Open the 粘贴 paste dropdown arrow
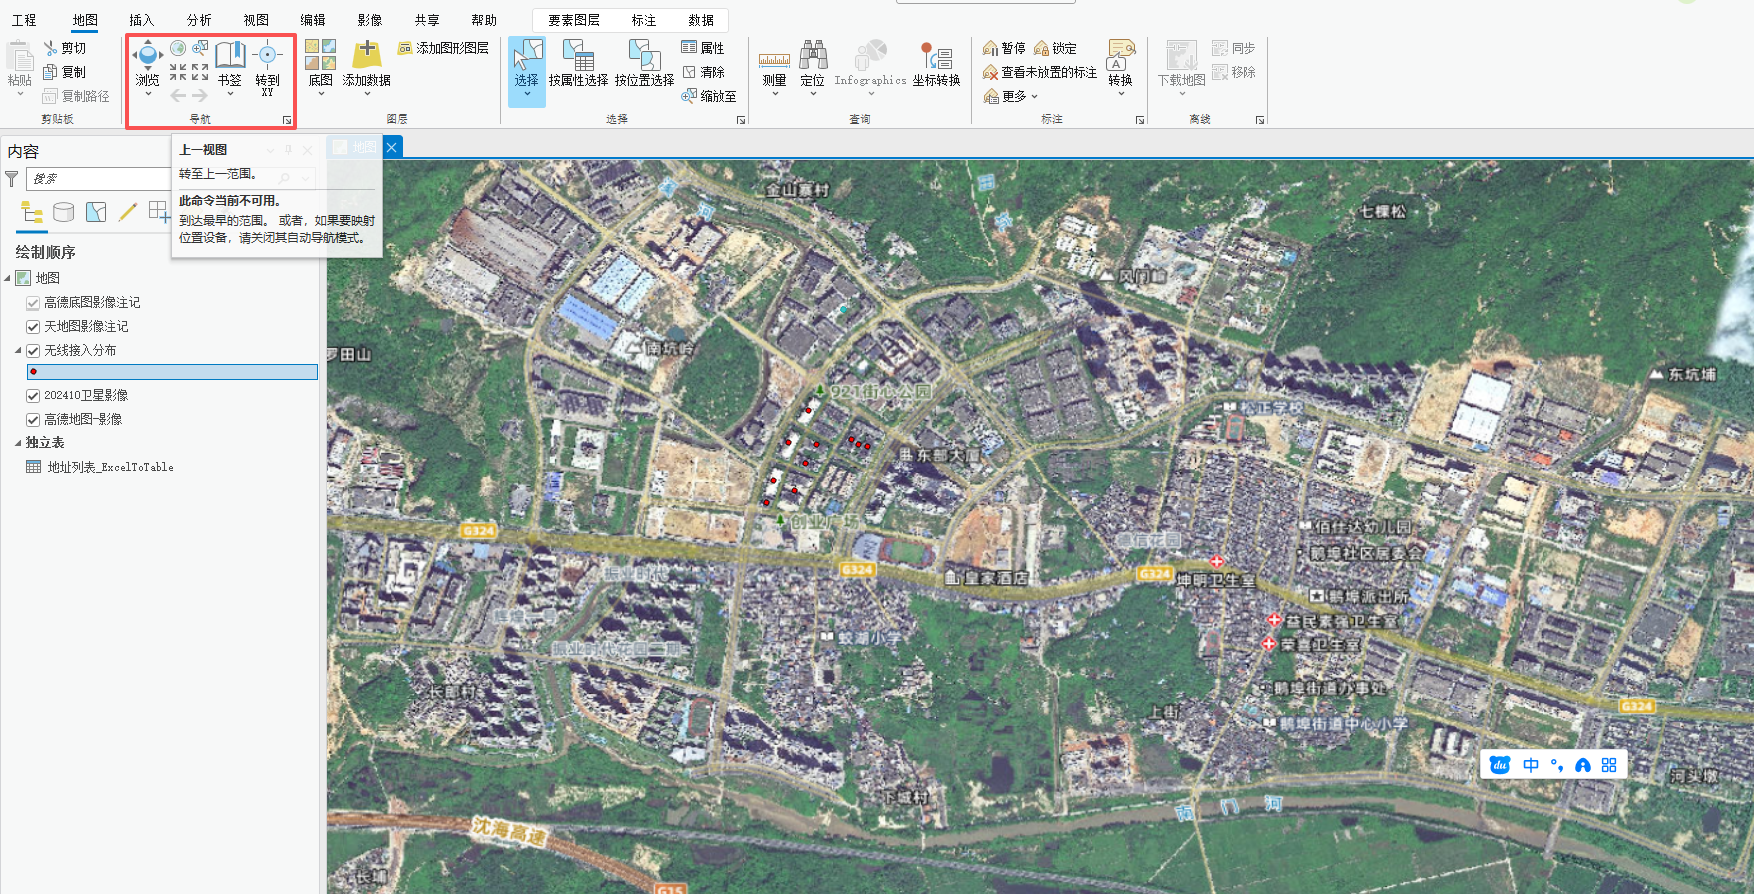The width and height of the screenshot is (1754, 894). [20, 94]
